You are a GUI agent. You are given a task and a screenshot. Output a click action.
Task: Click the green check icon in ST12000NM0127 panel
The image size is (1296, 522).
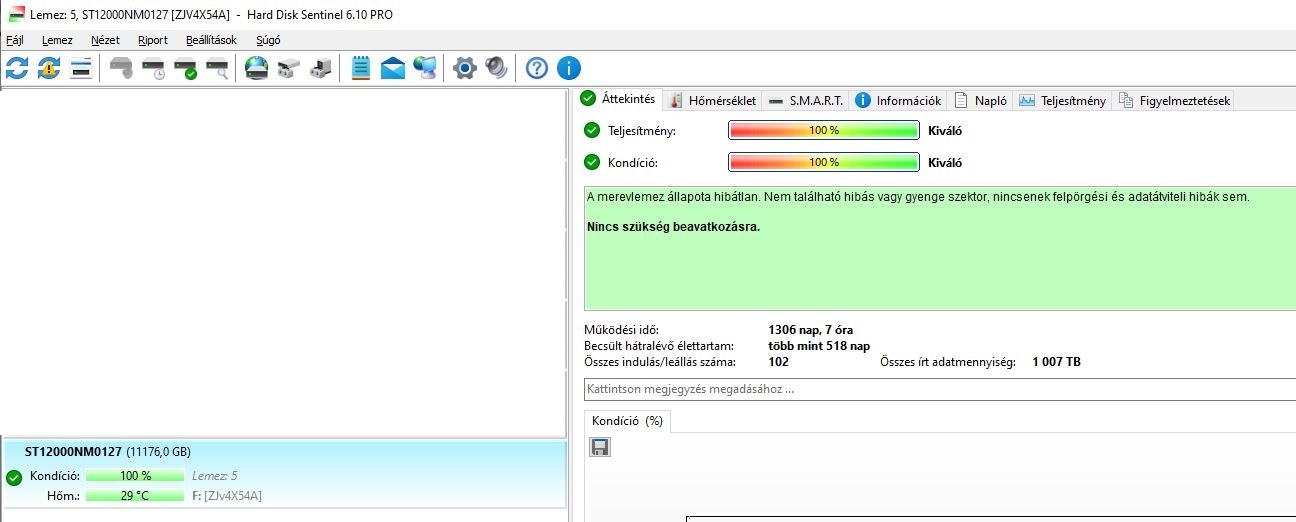(x=14, y=477)
